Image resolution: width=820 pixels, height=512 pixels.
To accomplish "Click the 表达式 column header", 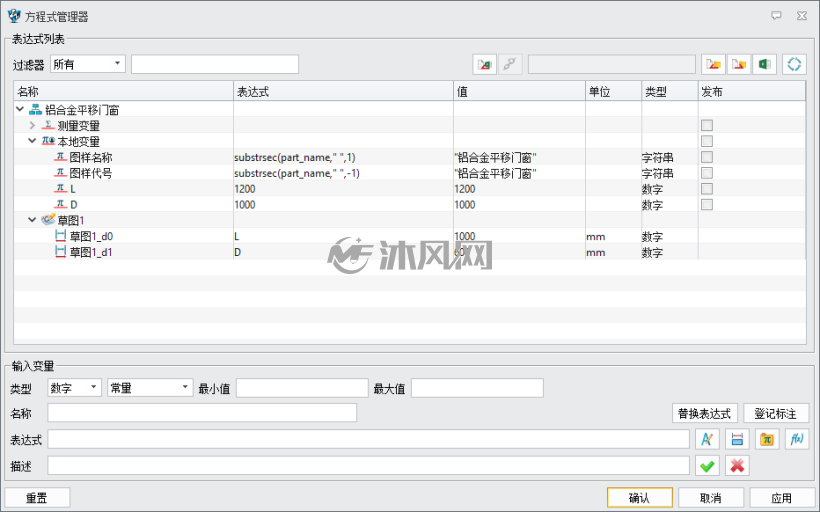I will click(x=344, y=92).
